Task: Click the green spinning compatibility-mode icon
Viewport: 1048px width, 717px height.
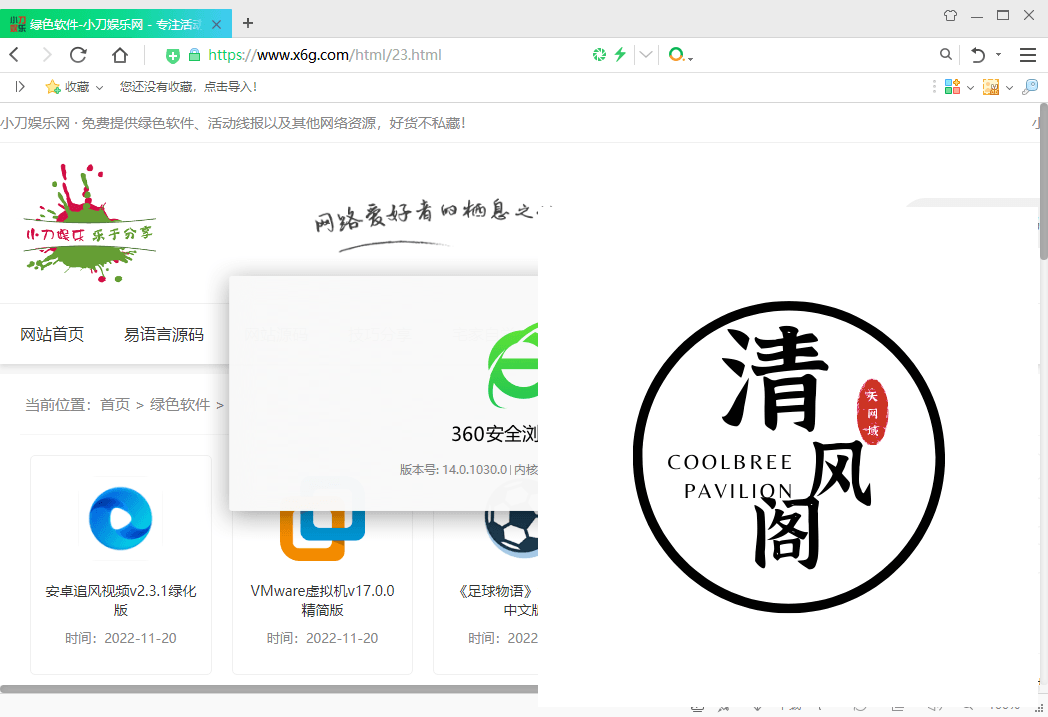Action: (x=600, y=55)
